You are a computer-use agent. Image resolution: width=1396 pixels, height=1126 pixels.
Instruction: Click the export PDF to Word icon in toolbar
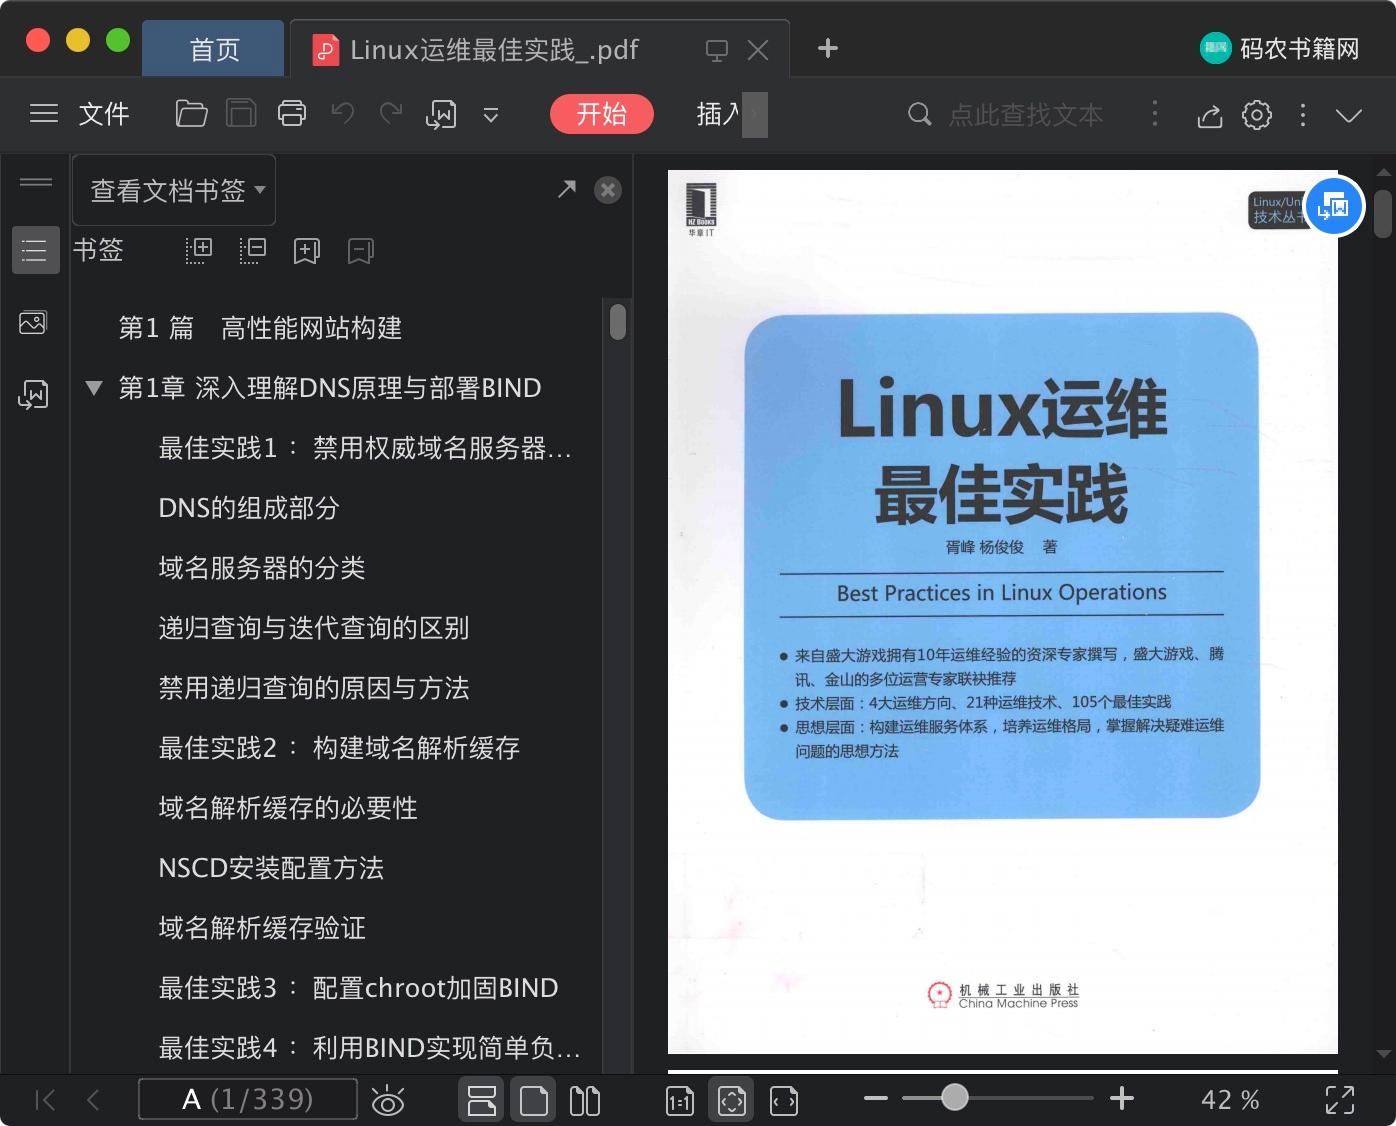[x=441, y=114]
